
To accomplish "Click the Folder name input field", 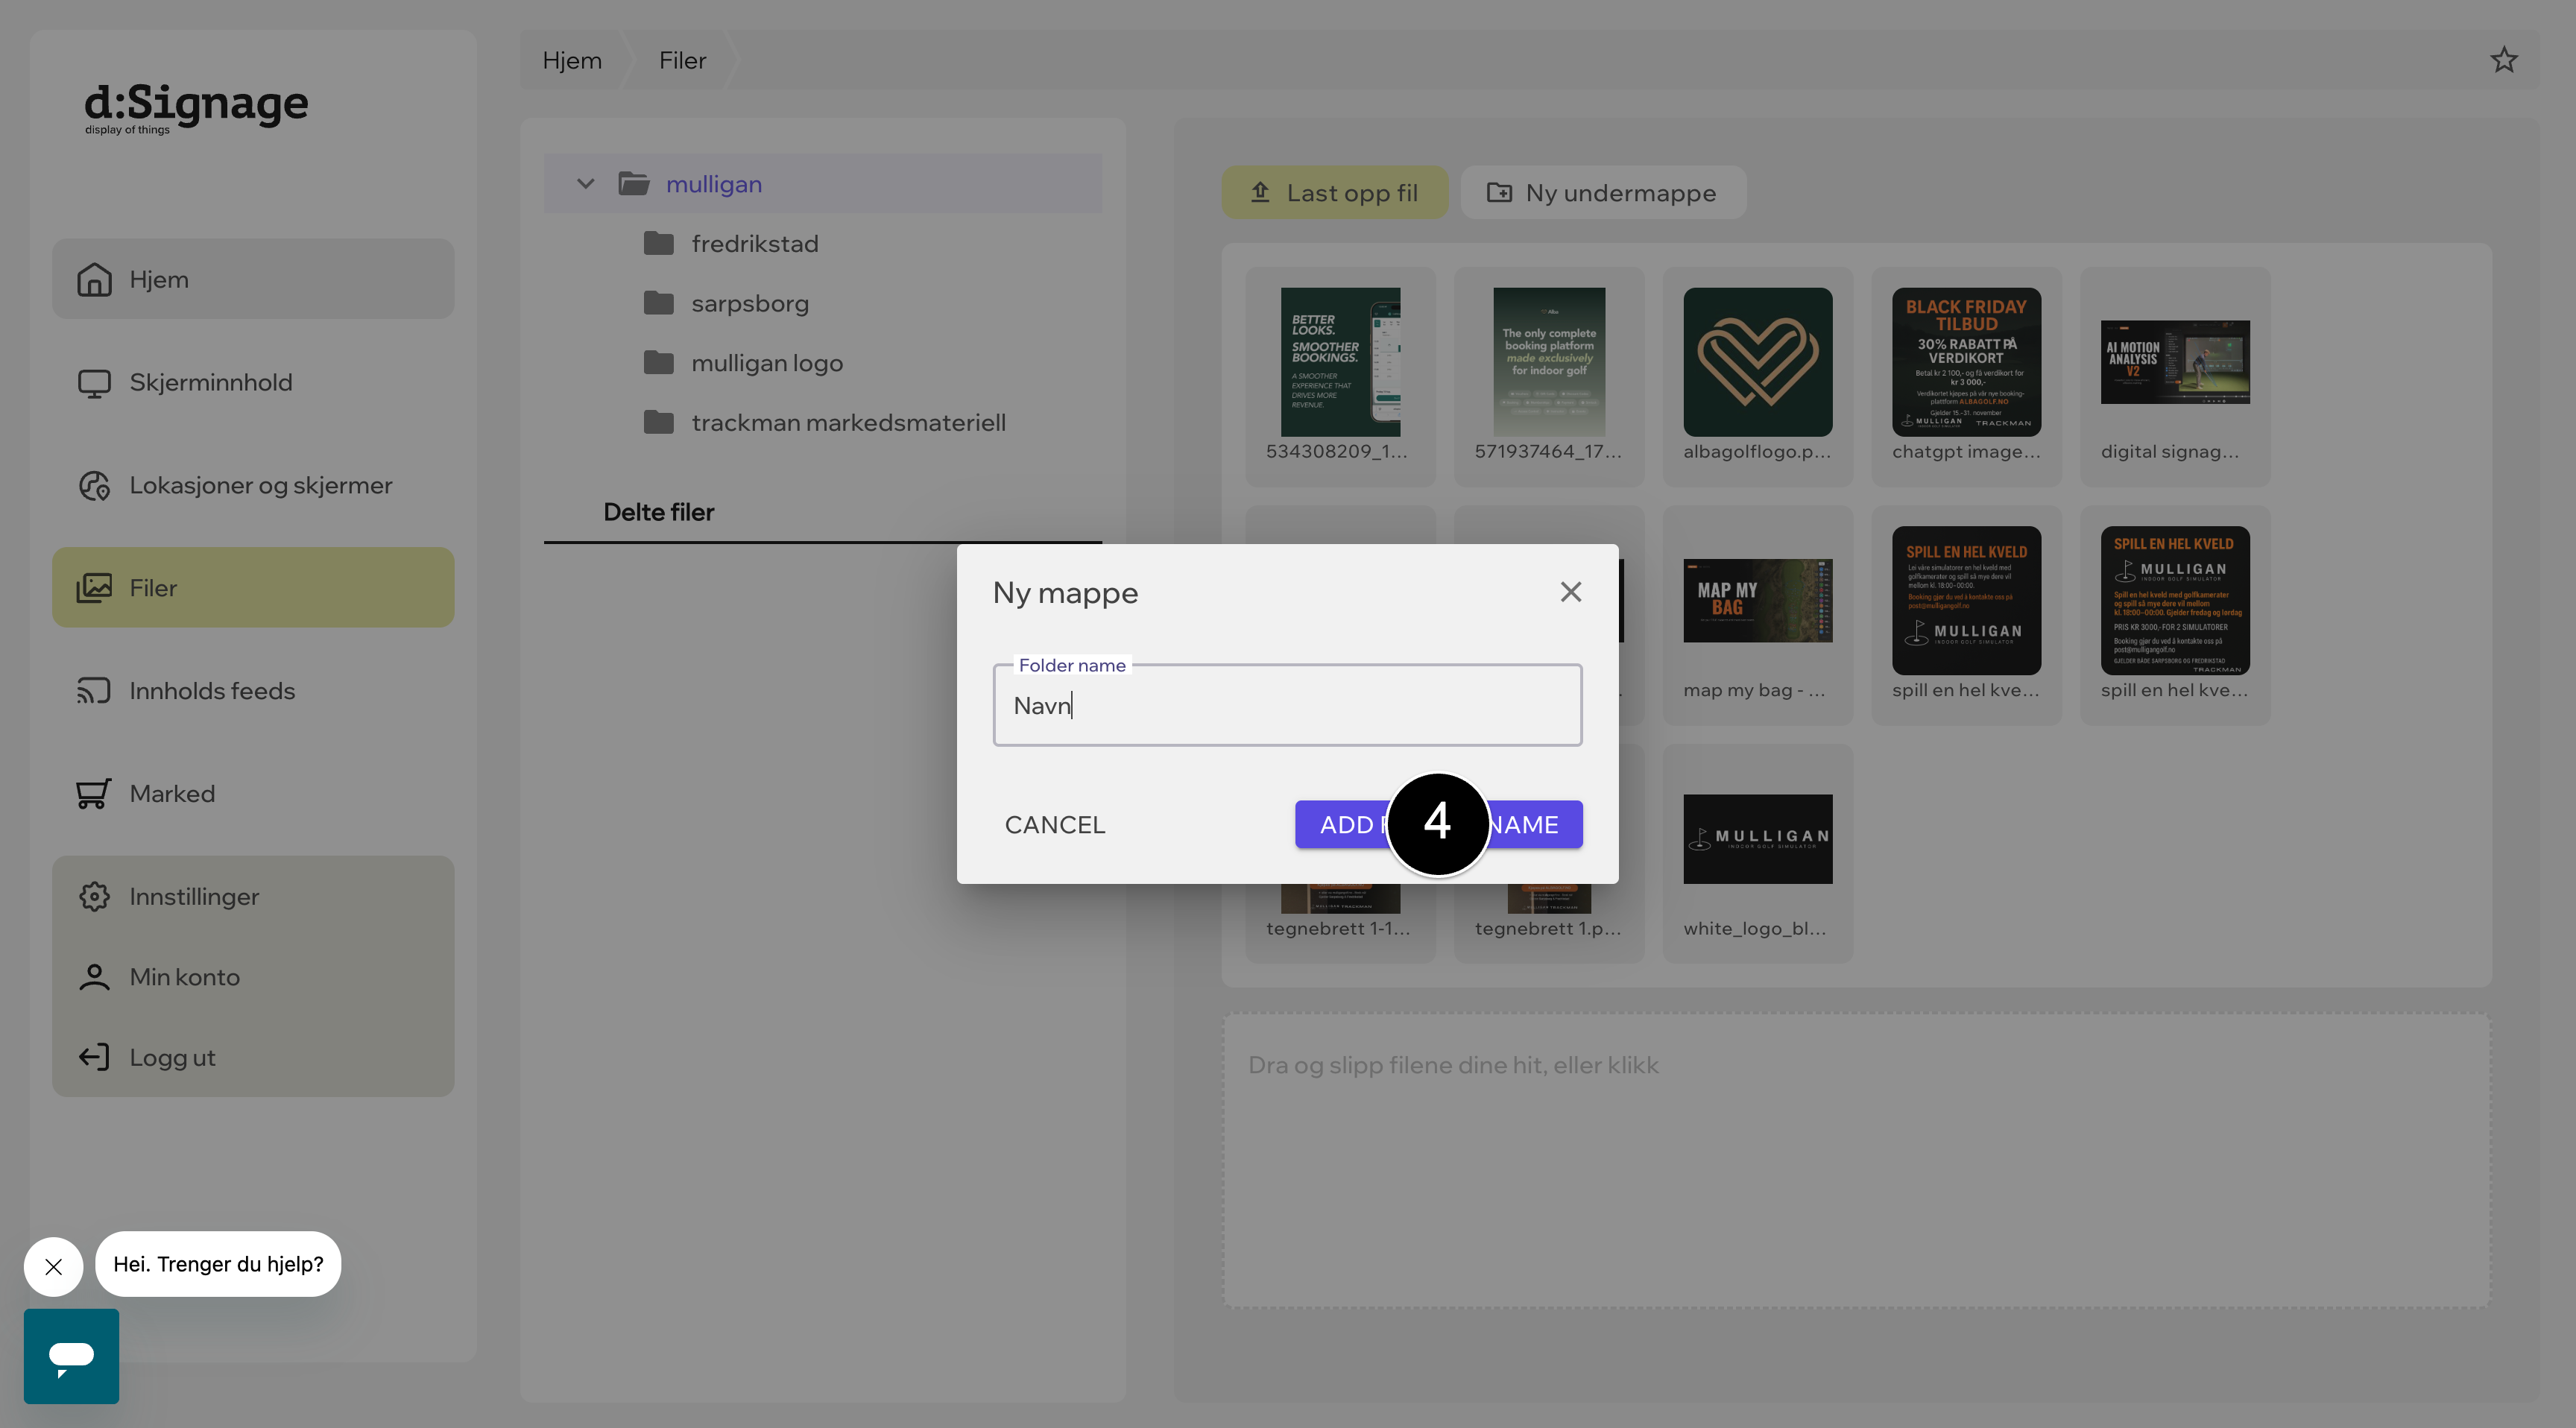I will (1287, 705).
